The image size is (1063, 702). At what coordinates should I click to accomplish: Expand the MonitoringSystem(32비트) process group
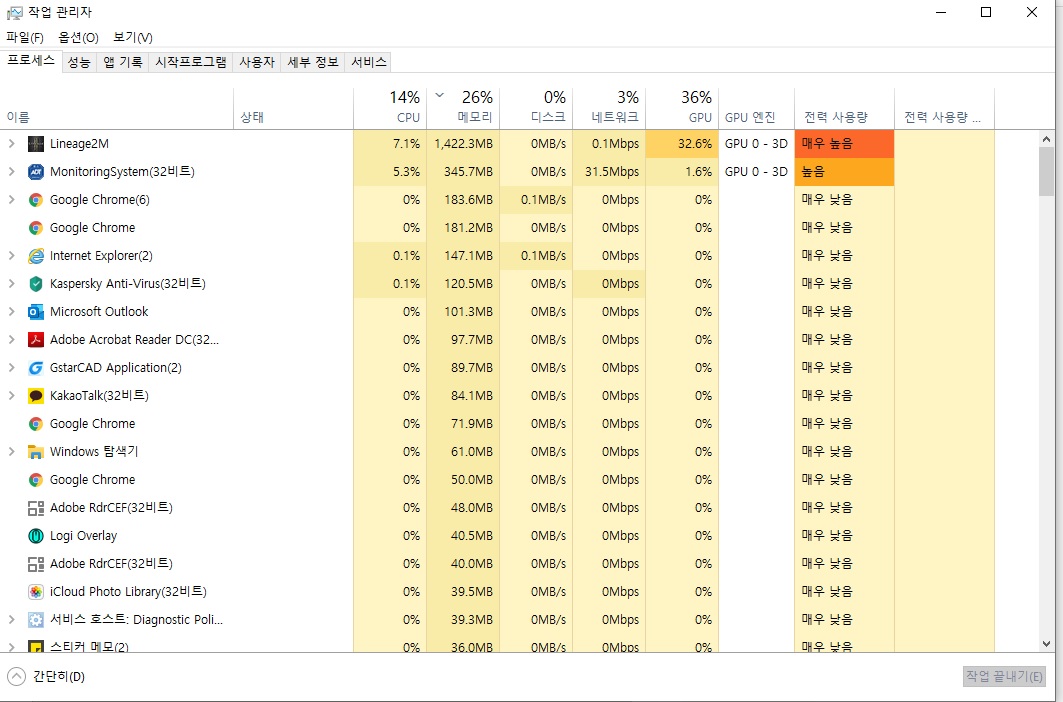coord(12,172)
